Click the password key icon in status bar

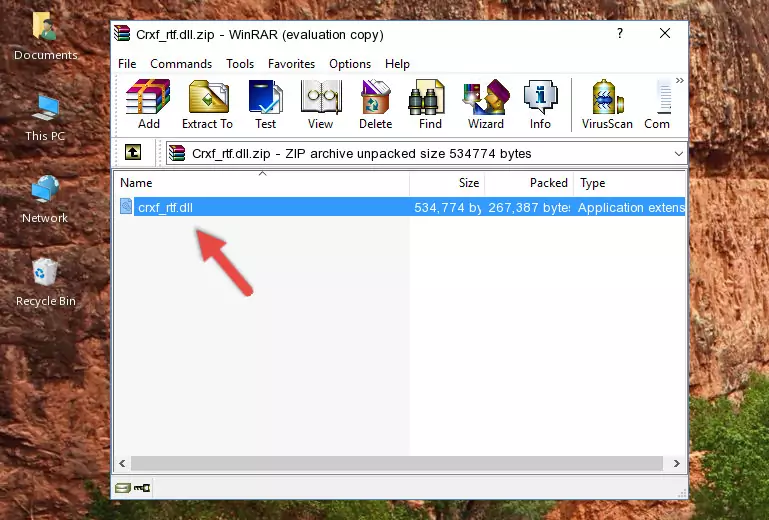(x=142, y=488)
